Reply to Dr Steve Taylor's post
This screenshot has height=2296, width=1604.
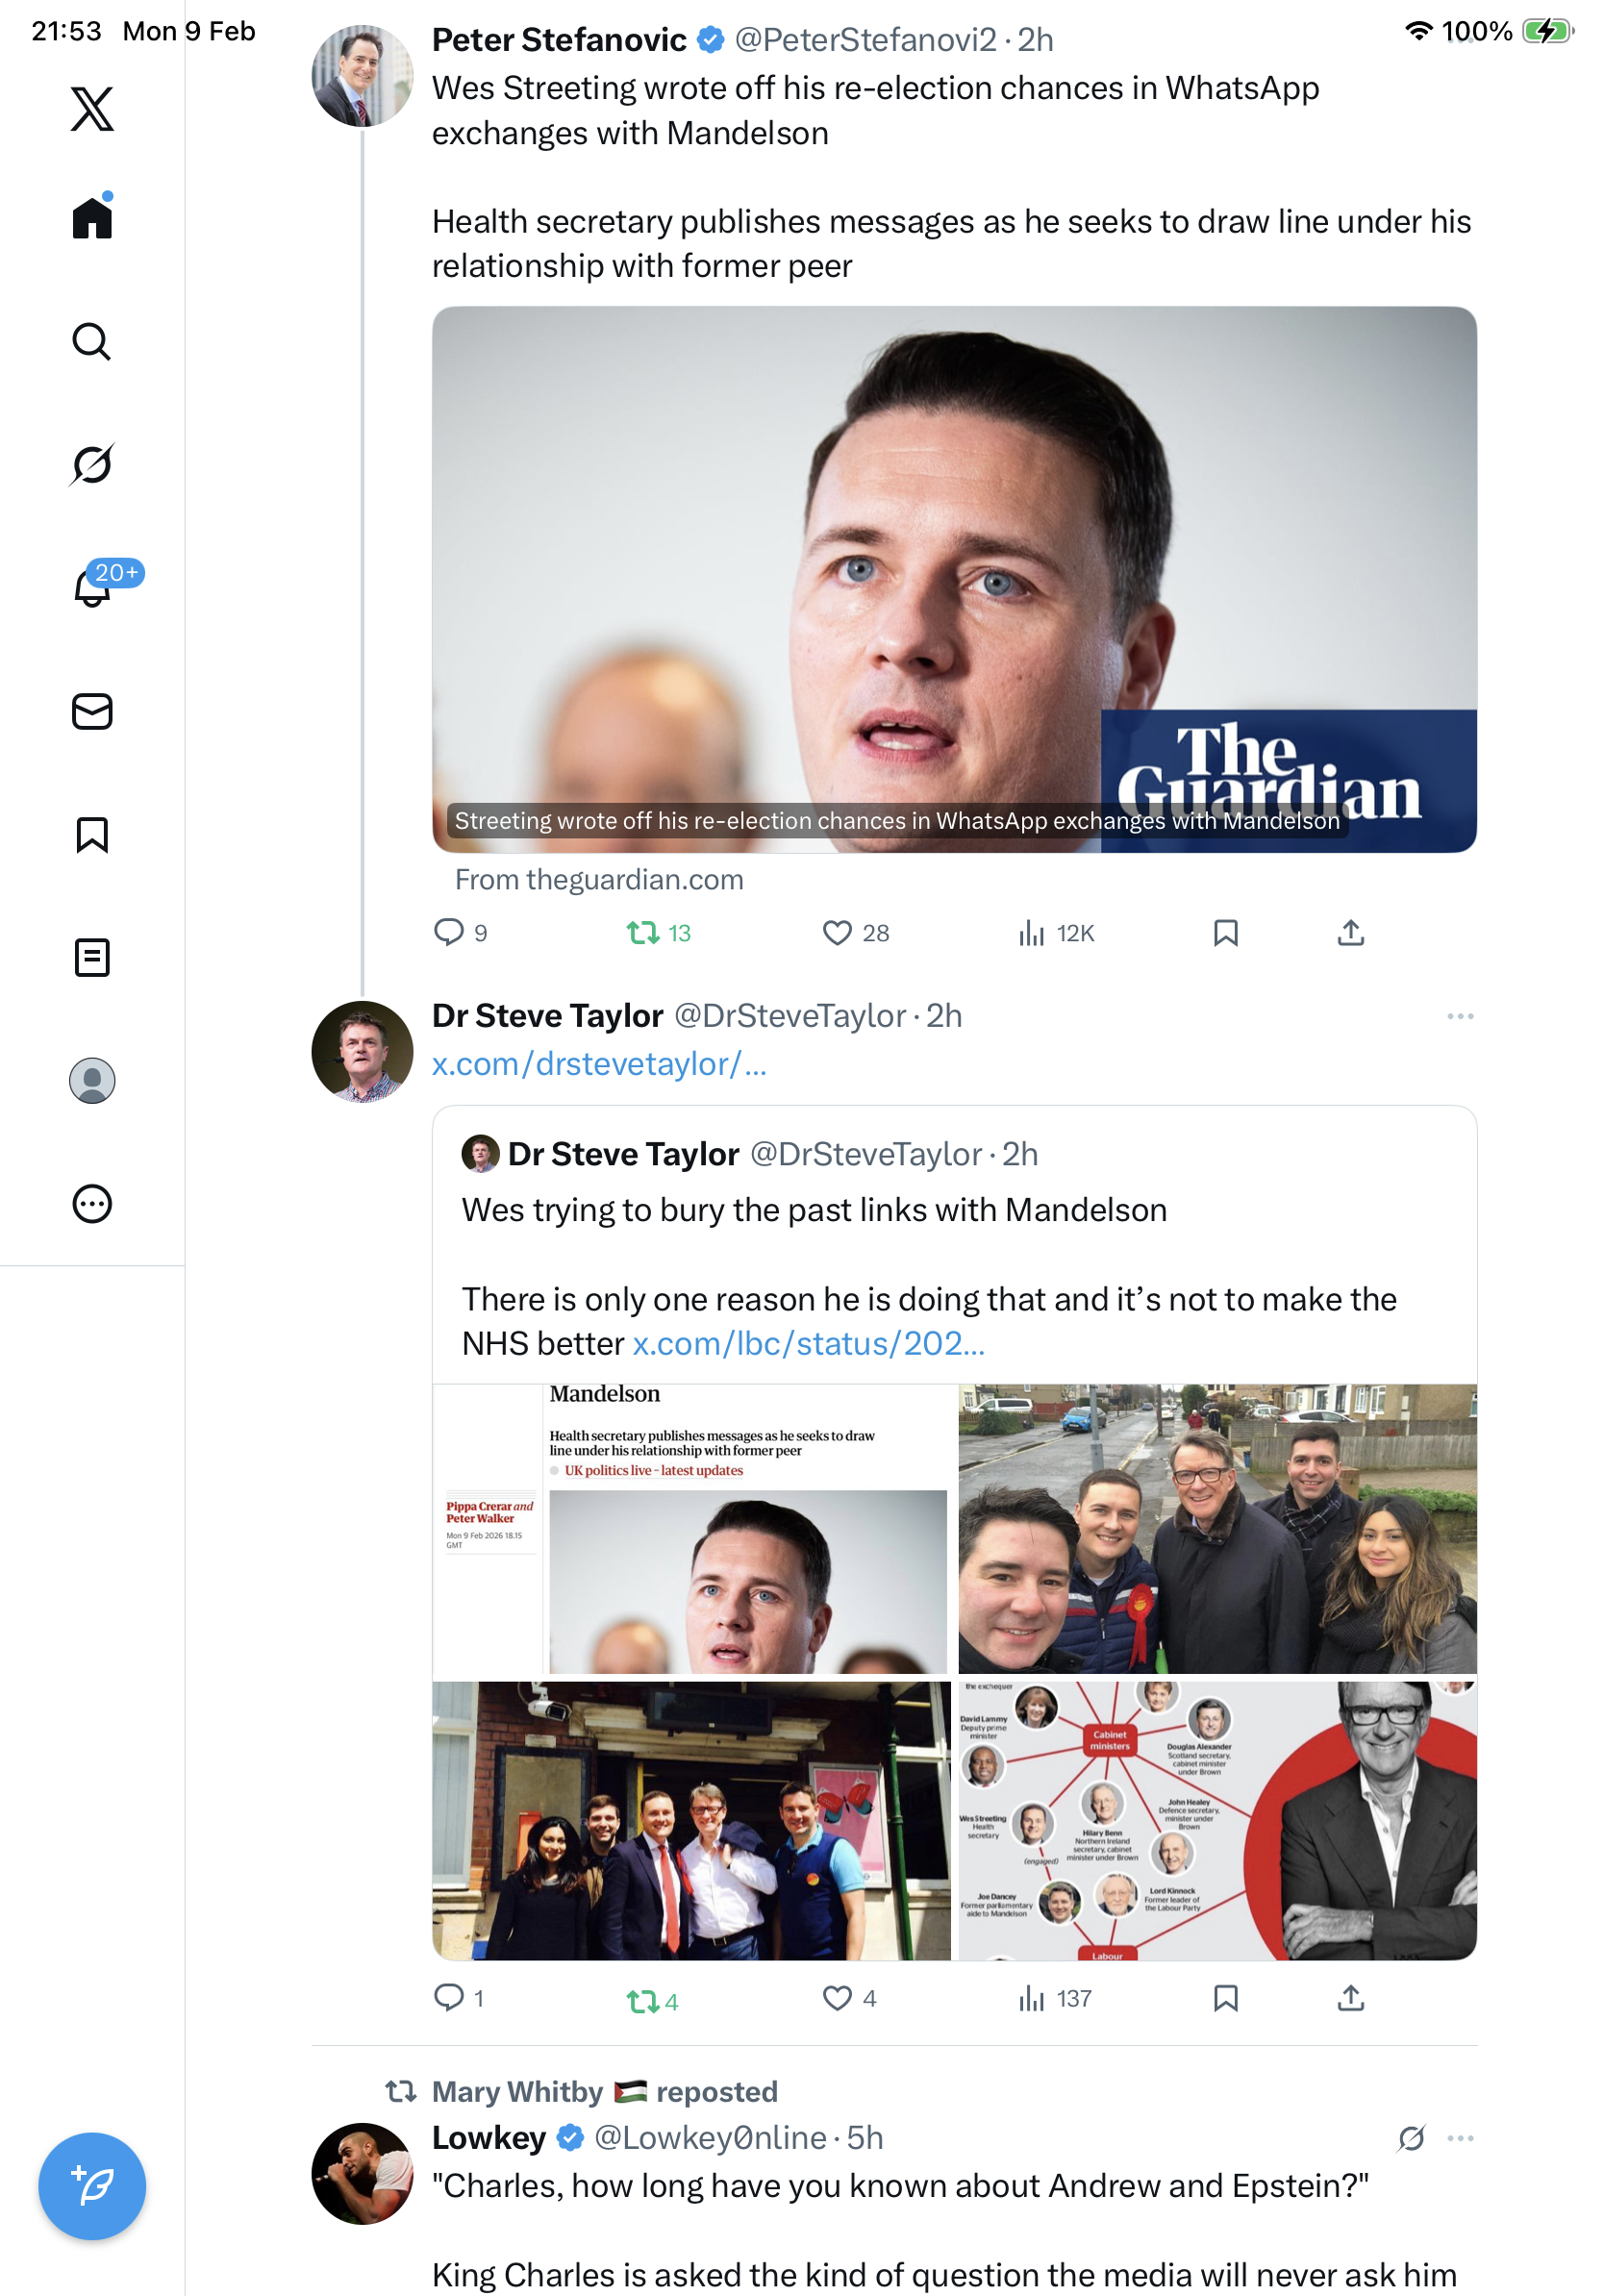(x=449, y=1997)
